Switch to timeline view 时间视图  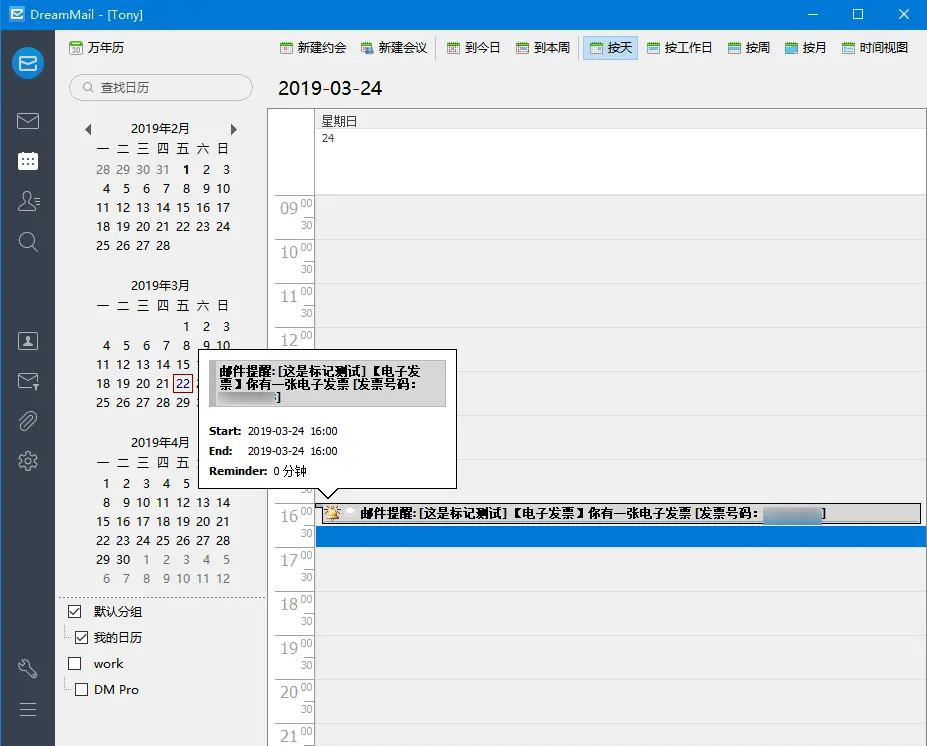[x=875, y=47]
